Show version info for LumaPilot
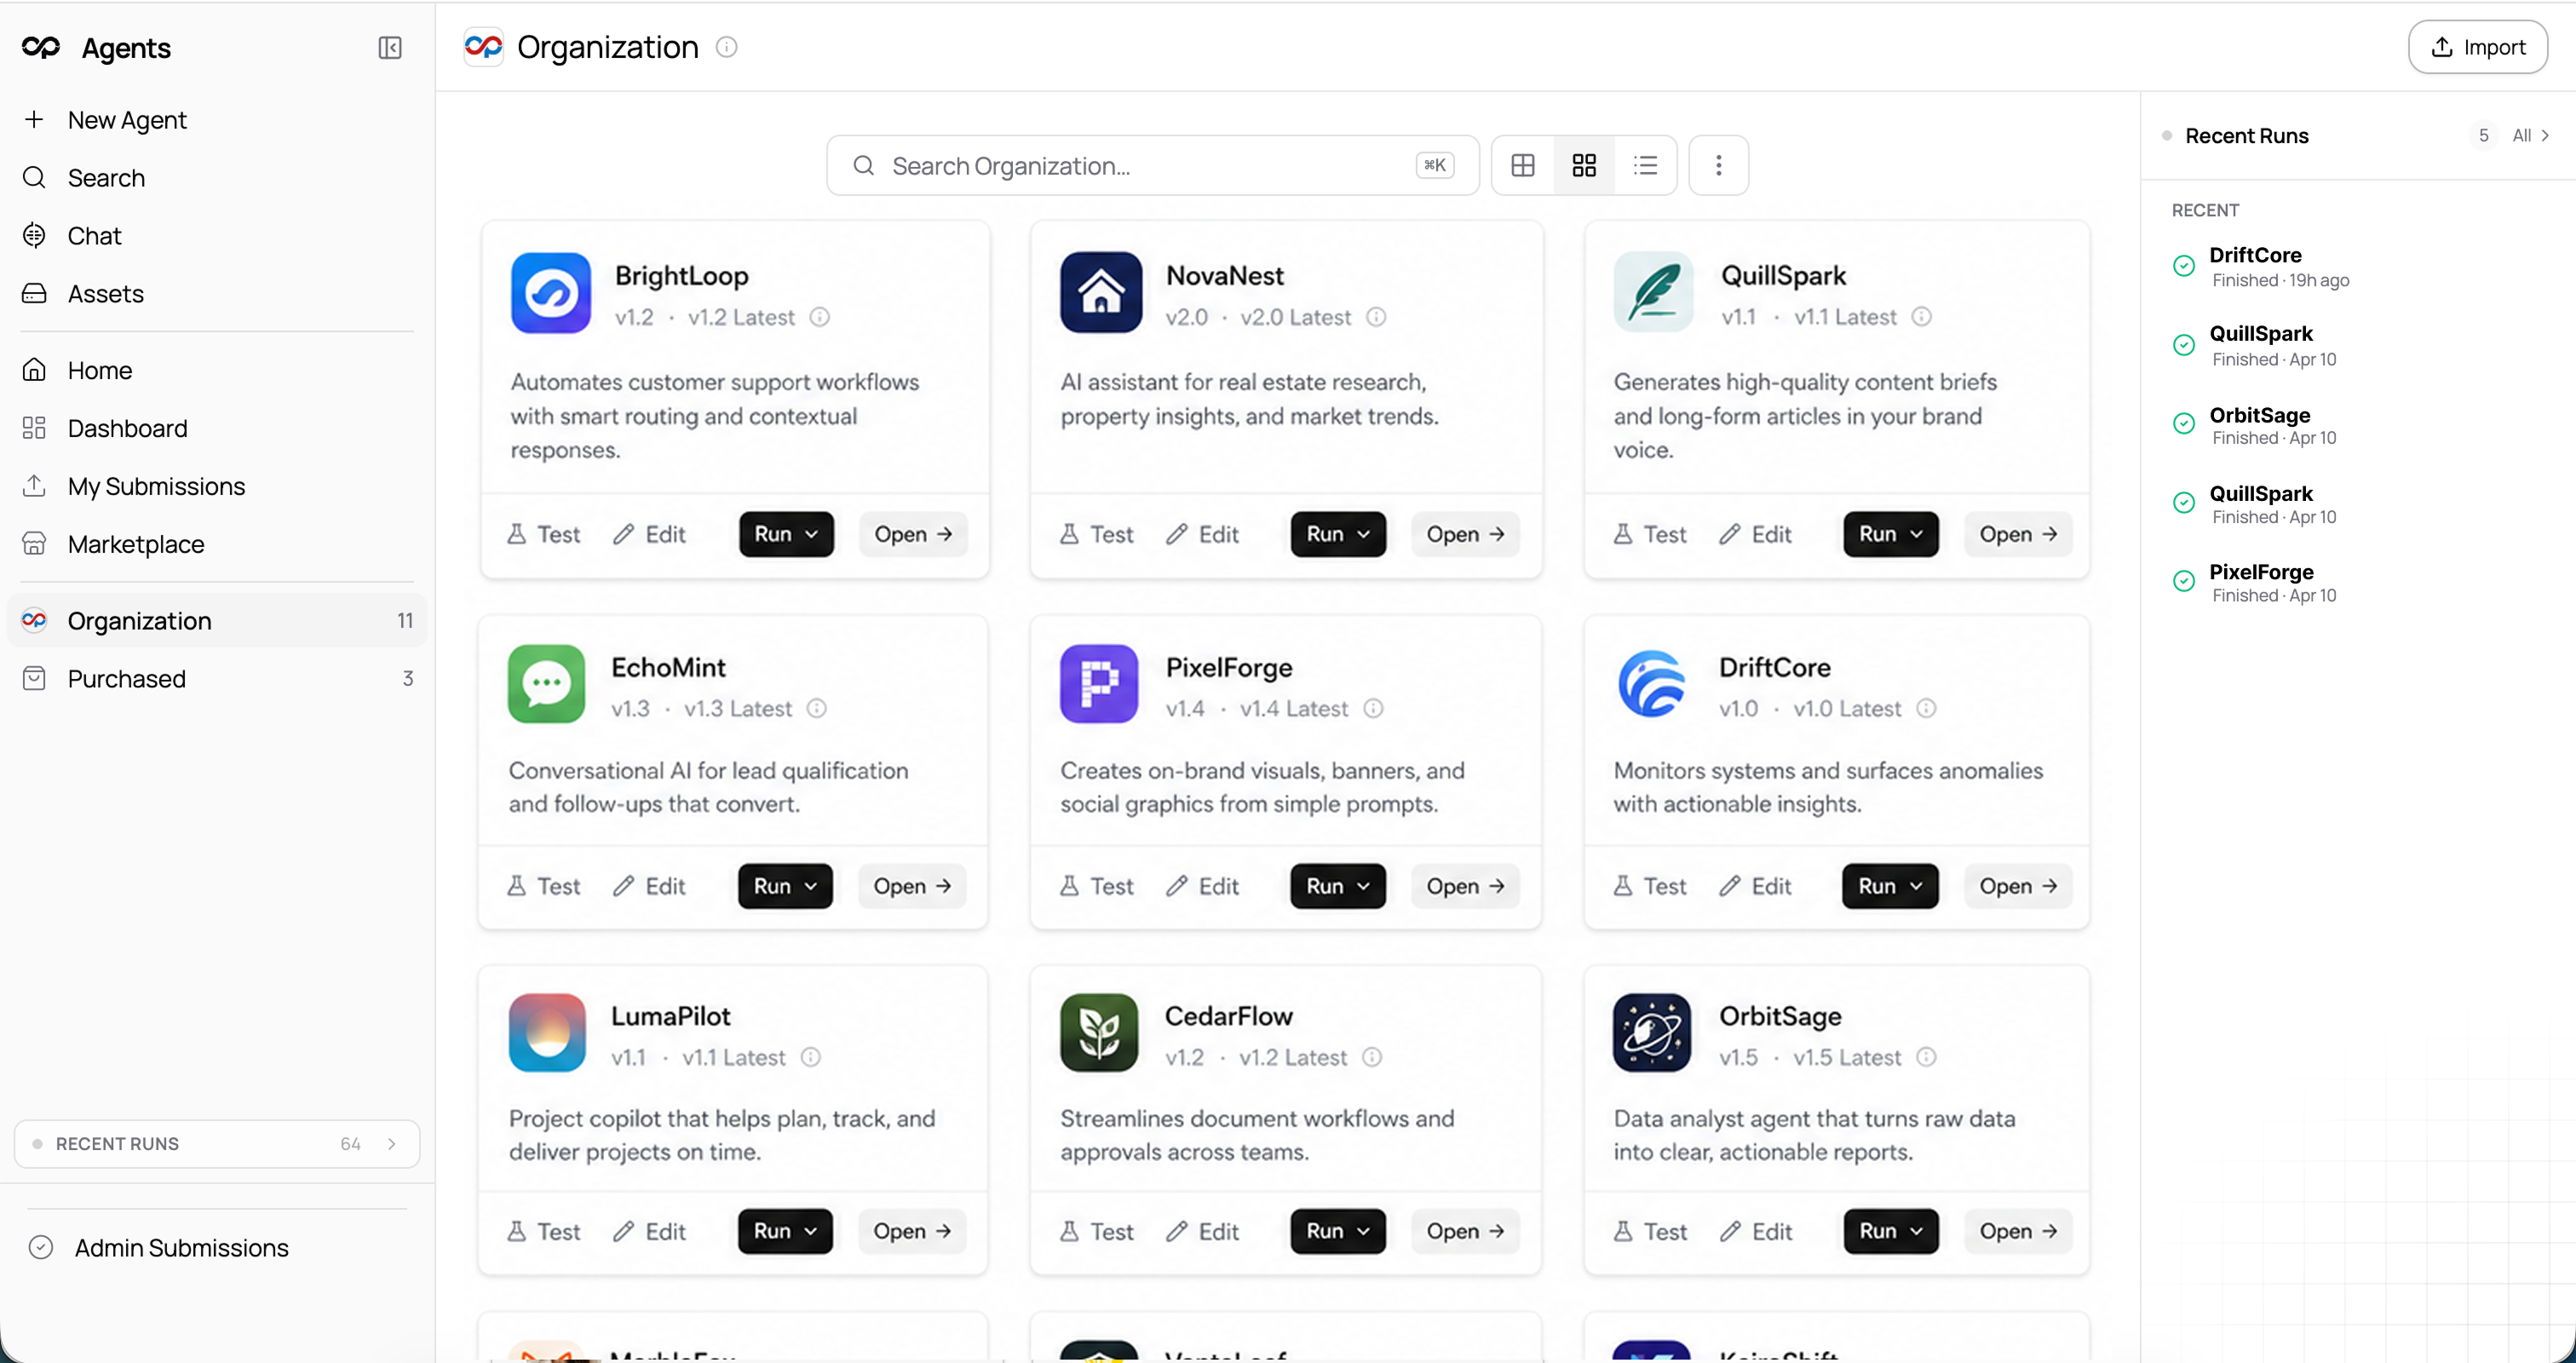Screen dimensions: 2576x1363 click(x=811, y=1057)
